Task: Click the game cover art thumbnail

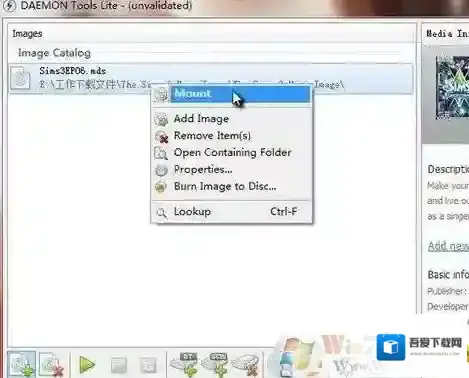Action: [452, 87]
